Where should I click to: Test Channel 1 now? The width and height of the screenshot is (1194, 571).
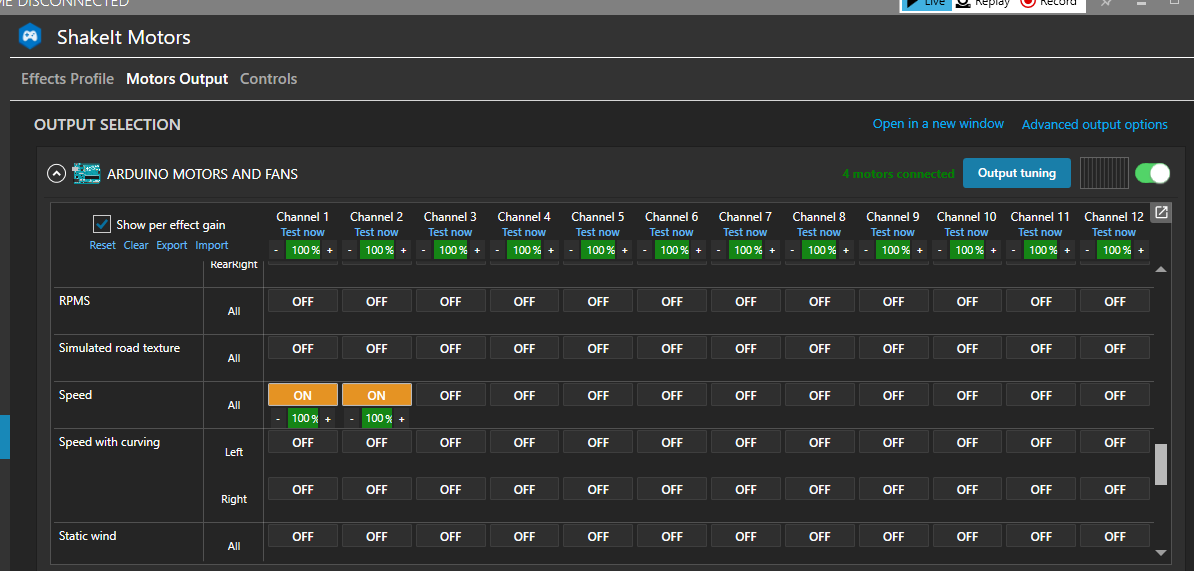coord(302,232)
